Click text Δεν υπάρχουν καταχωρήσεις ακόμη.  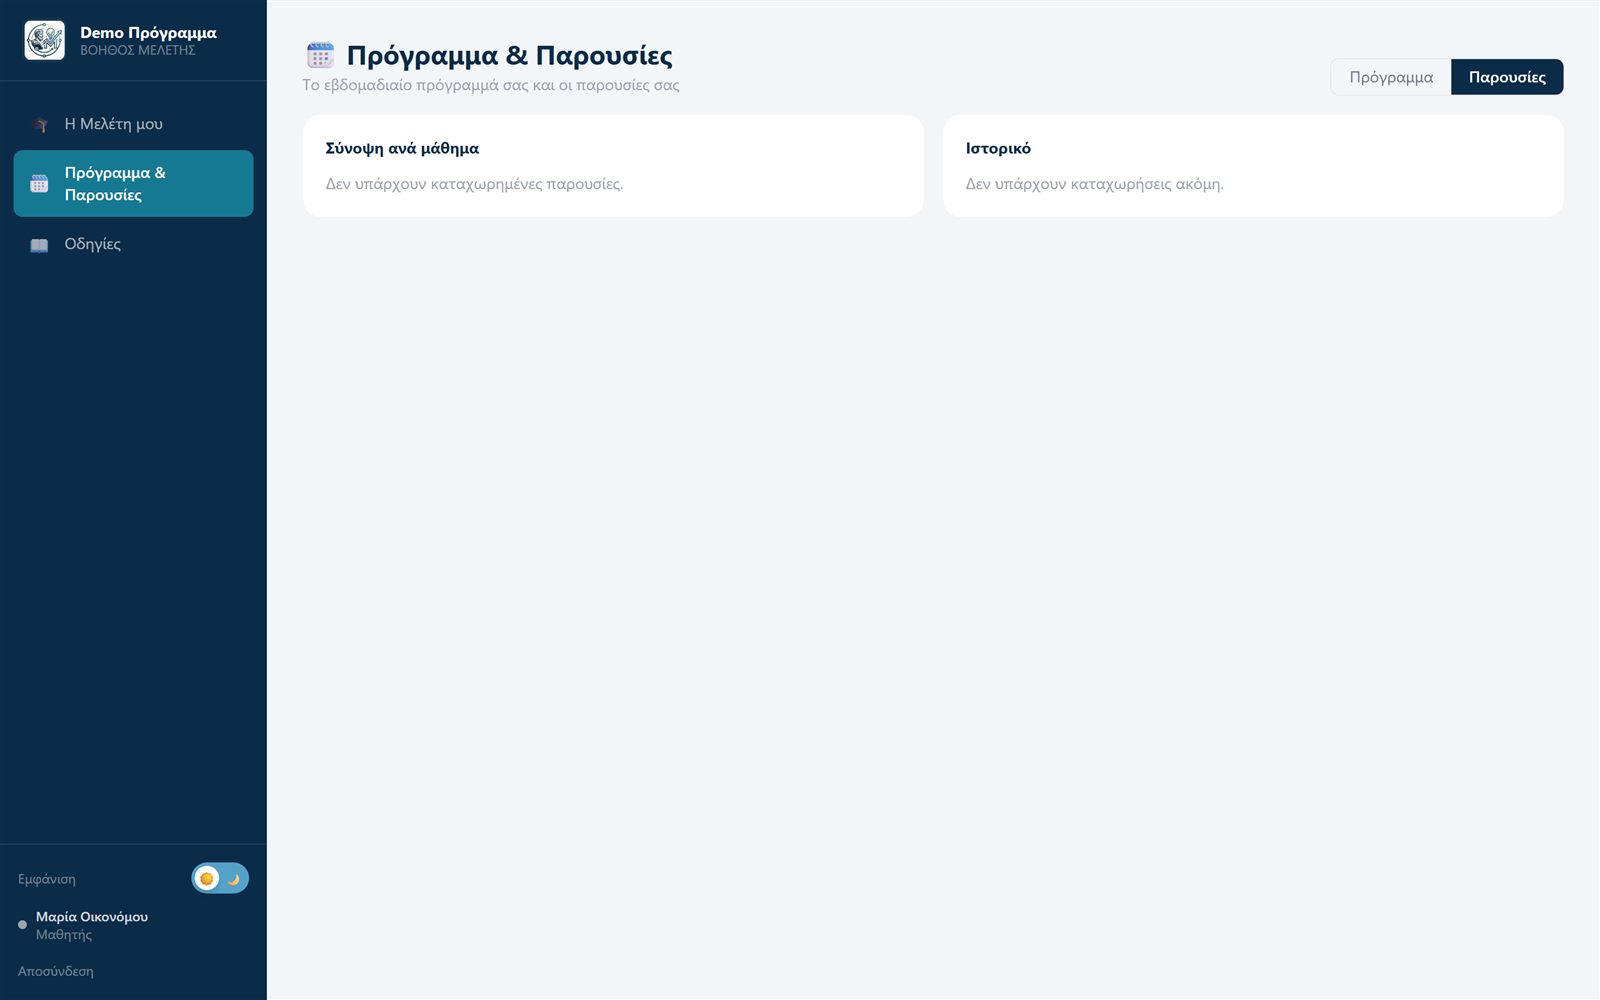1094,184
